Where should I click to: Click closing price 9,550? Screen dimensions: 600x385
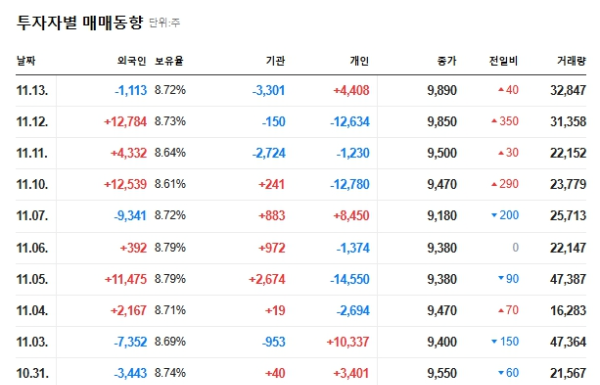pyautogui.click(x=442, y=373)
